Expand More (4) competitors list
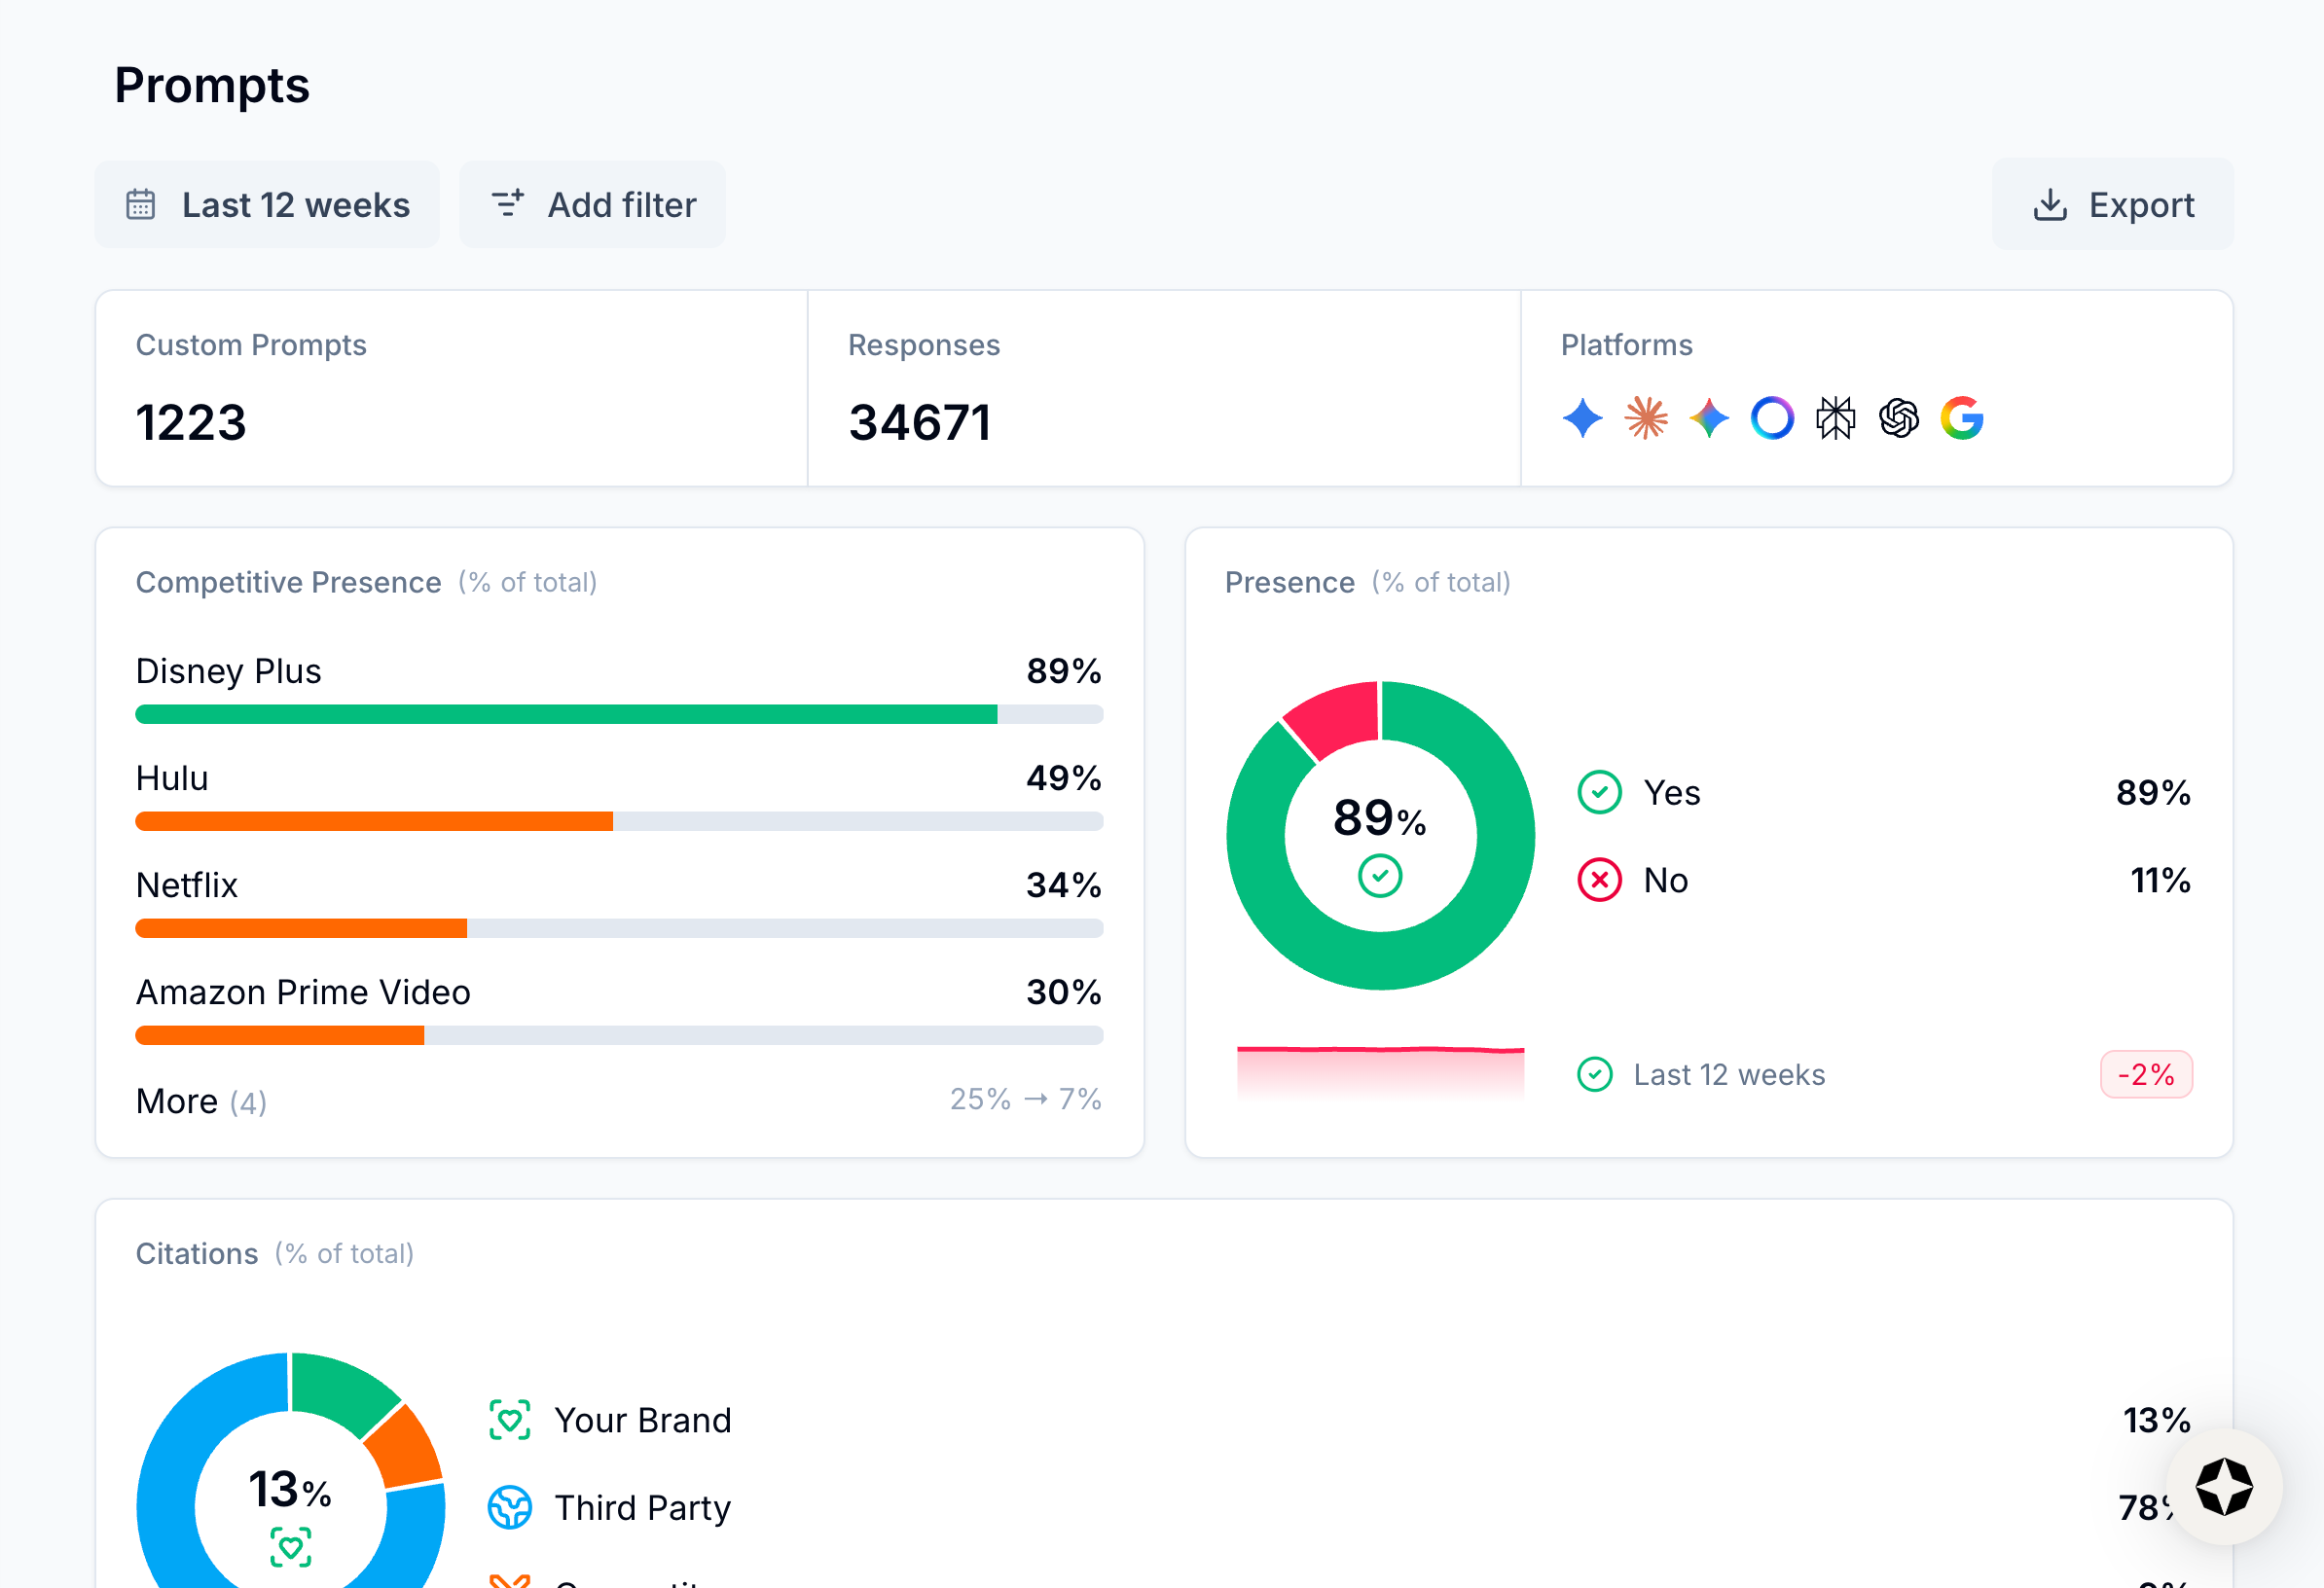The height and width of the screenshot is (1588, 2324). (201, 1101)
